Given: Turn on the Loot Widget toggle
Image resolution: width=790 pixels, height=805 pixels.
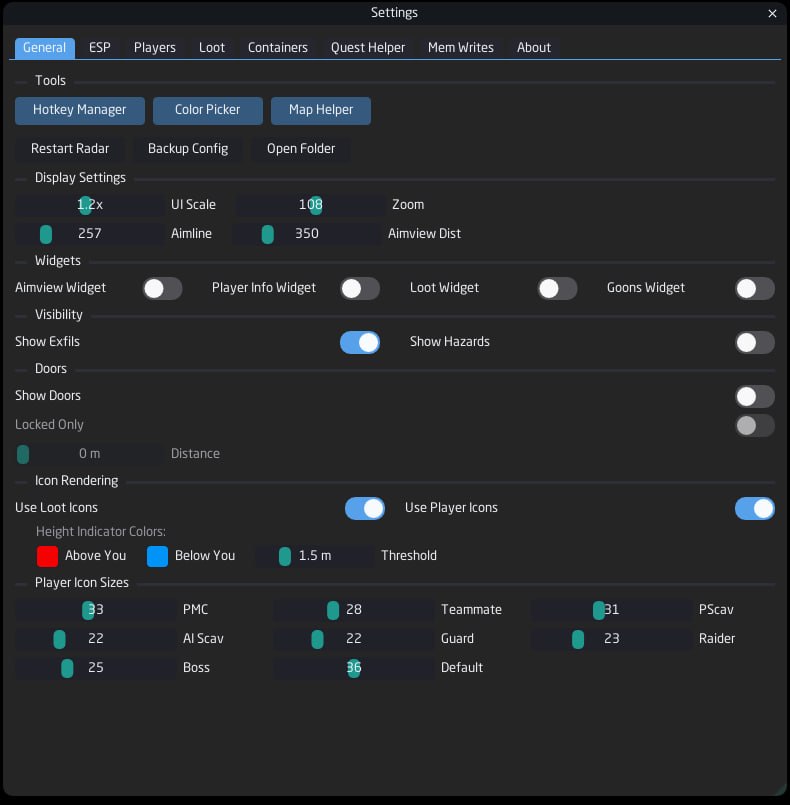Looking at the screenshot, I should pyautogui.click(x=557, y=289).
